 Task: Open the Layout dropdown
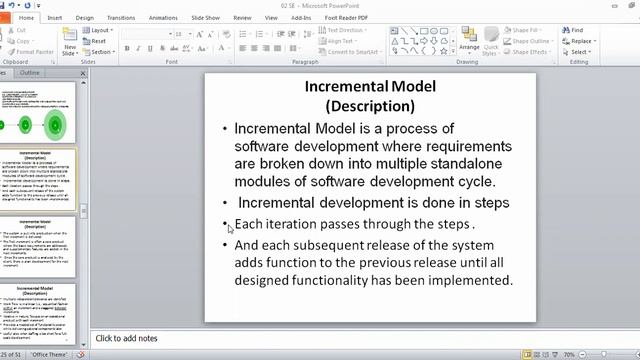[x=98, y=30]
